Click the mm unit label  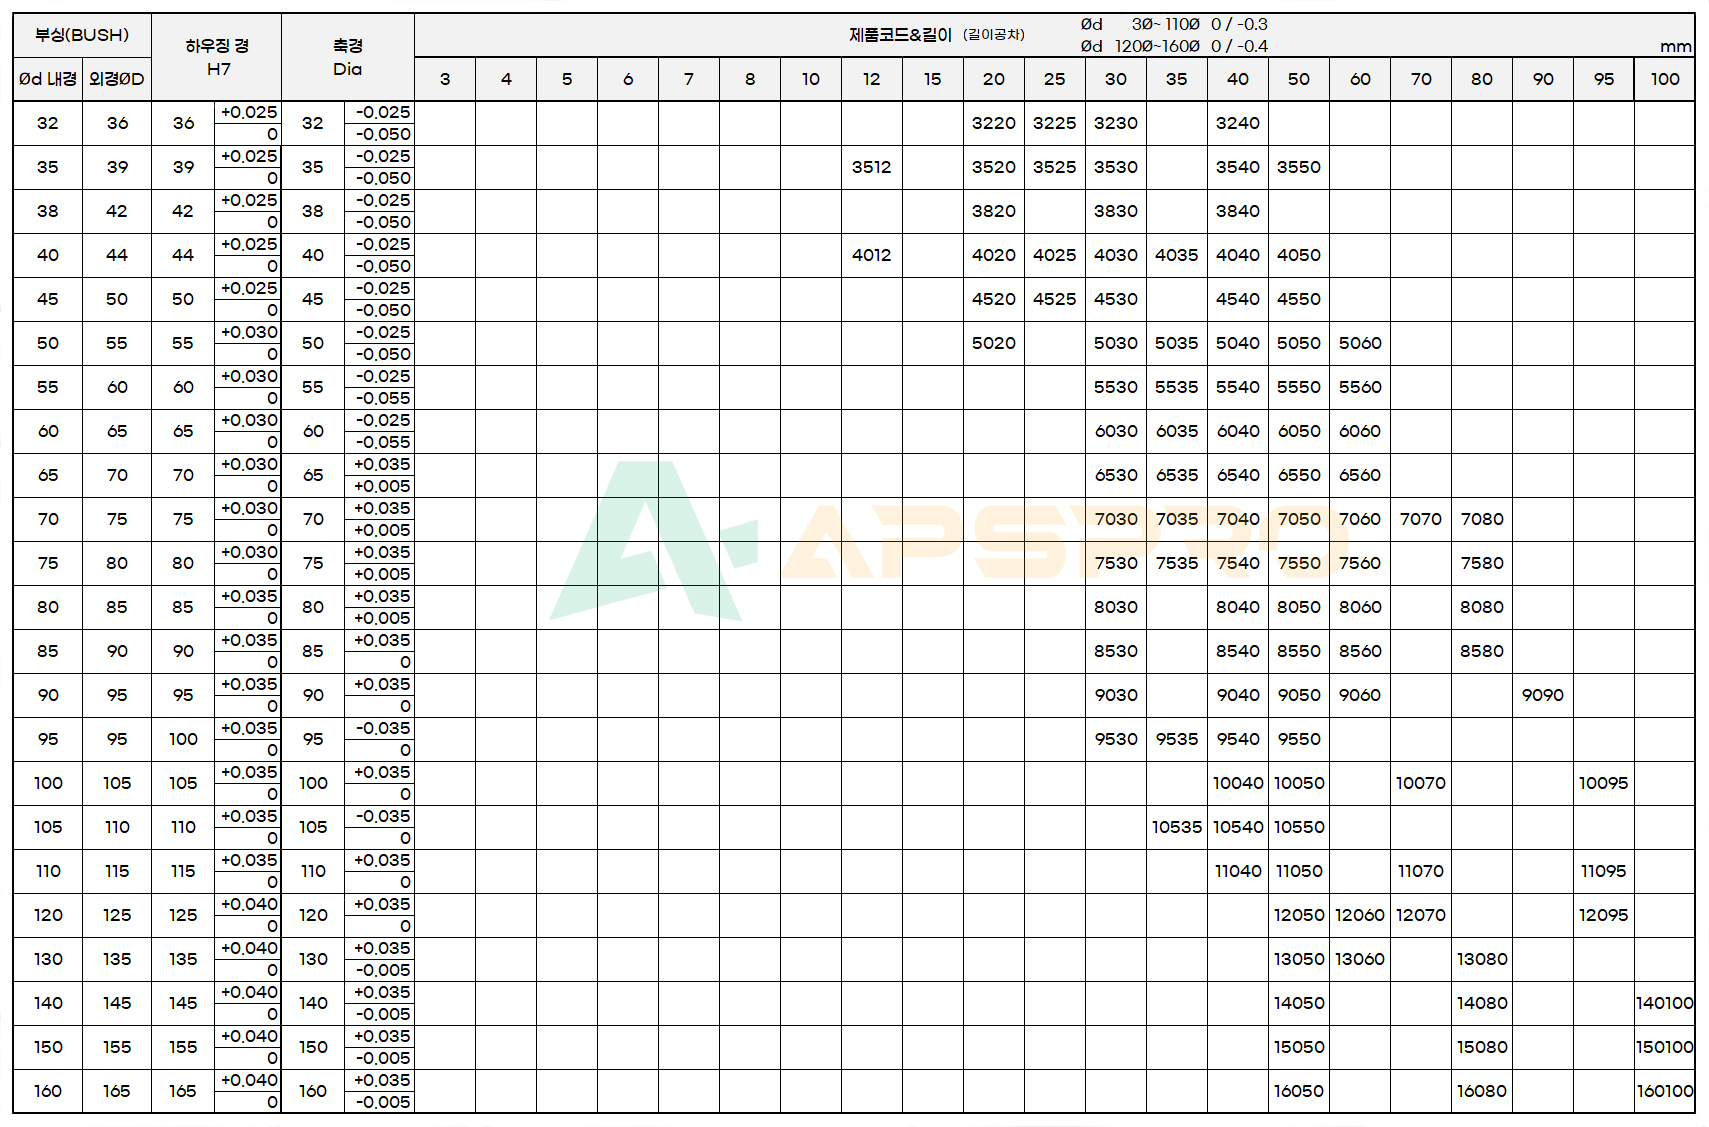(1675, 46)
